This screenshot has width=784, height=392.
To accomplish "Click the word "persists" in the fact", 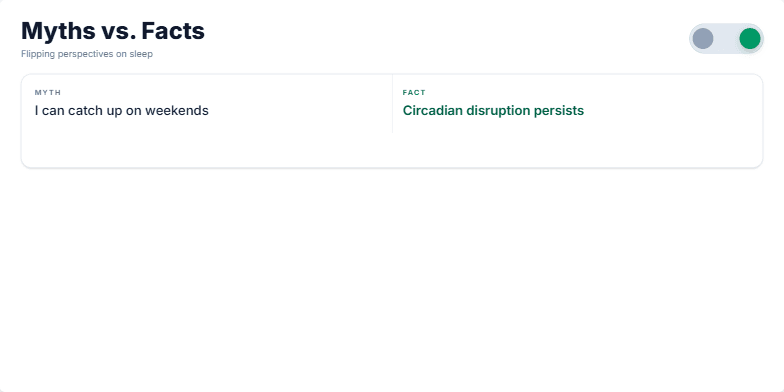I will 558,111.
